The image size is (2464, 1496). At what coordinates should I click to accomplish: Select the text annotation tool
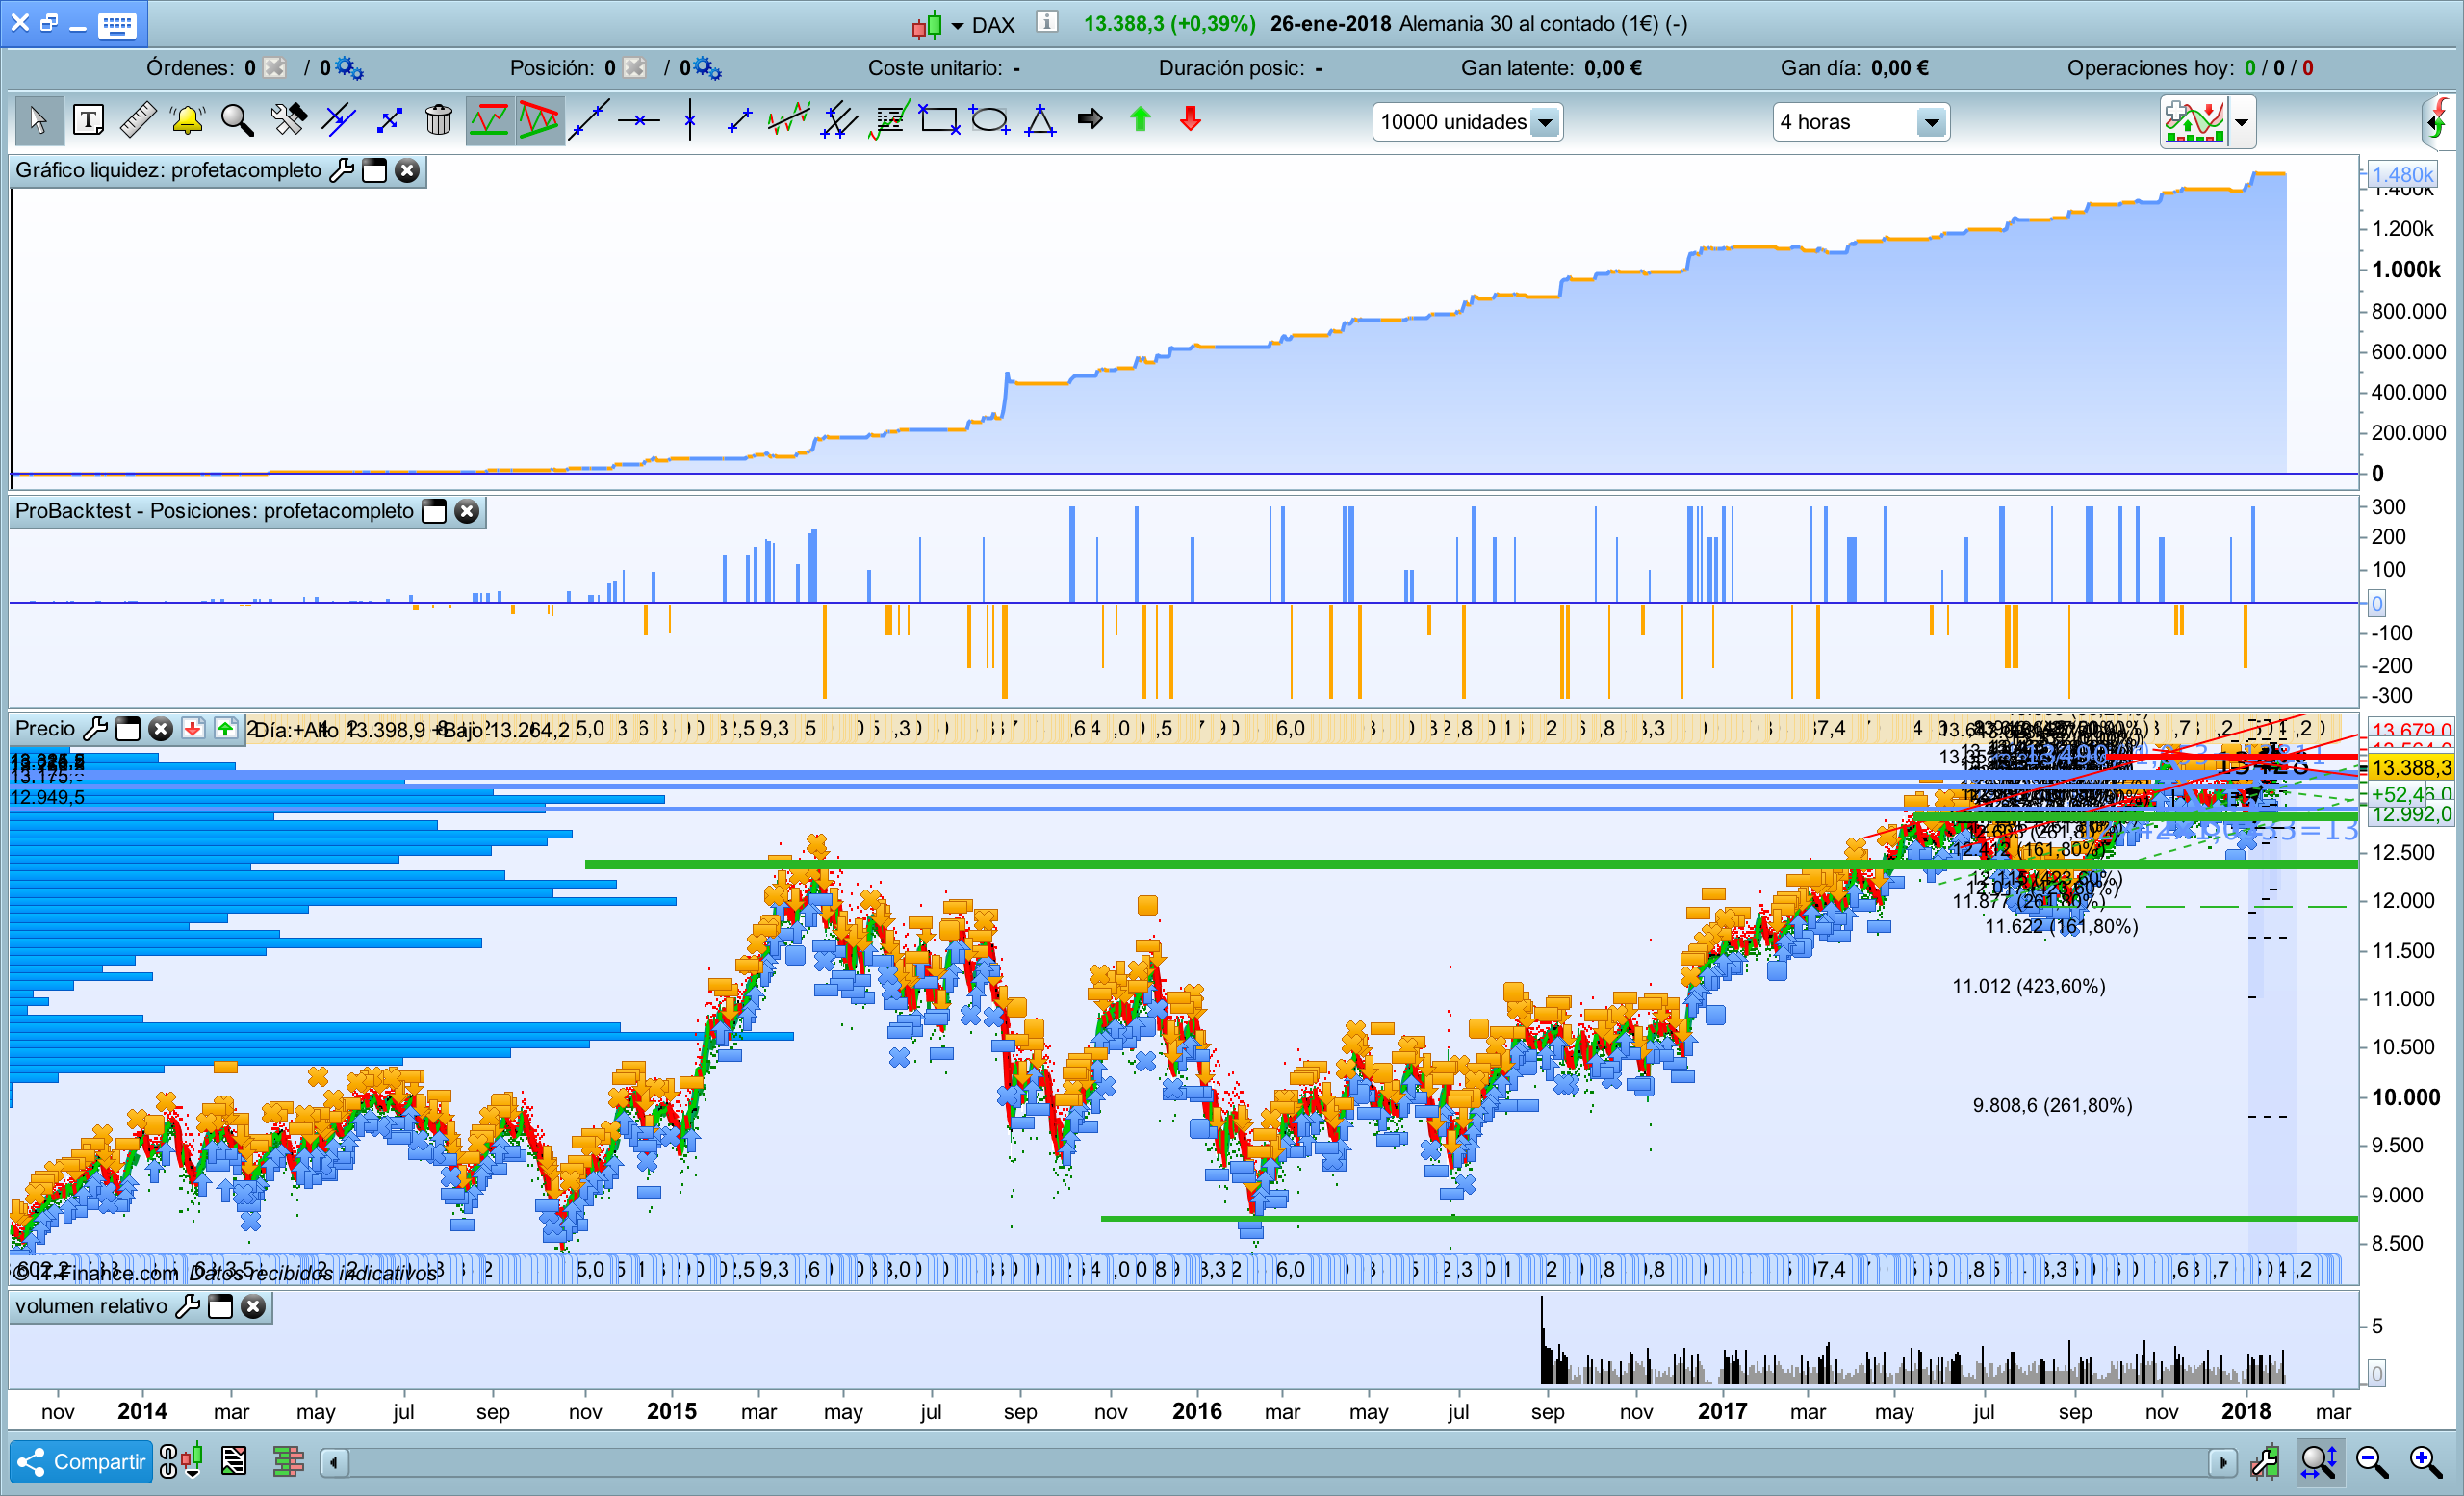[x=88, y=121]
